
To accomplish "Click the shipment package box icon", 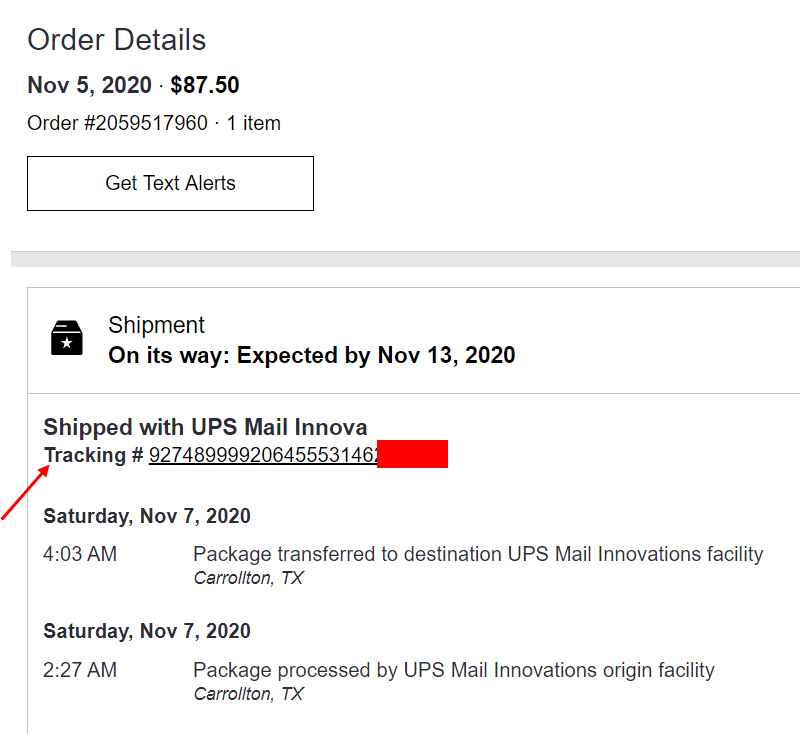I will tap(67, 338).
